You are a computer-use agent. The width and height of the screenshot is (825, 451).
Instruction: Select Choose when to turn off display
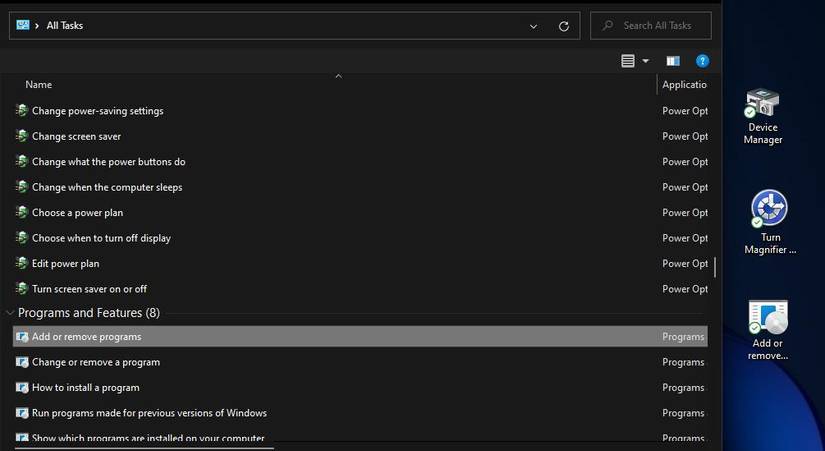(101, 238)
